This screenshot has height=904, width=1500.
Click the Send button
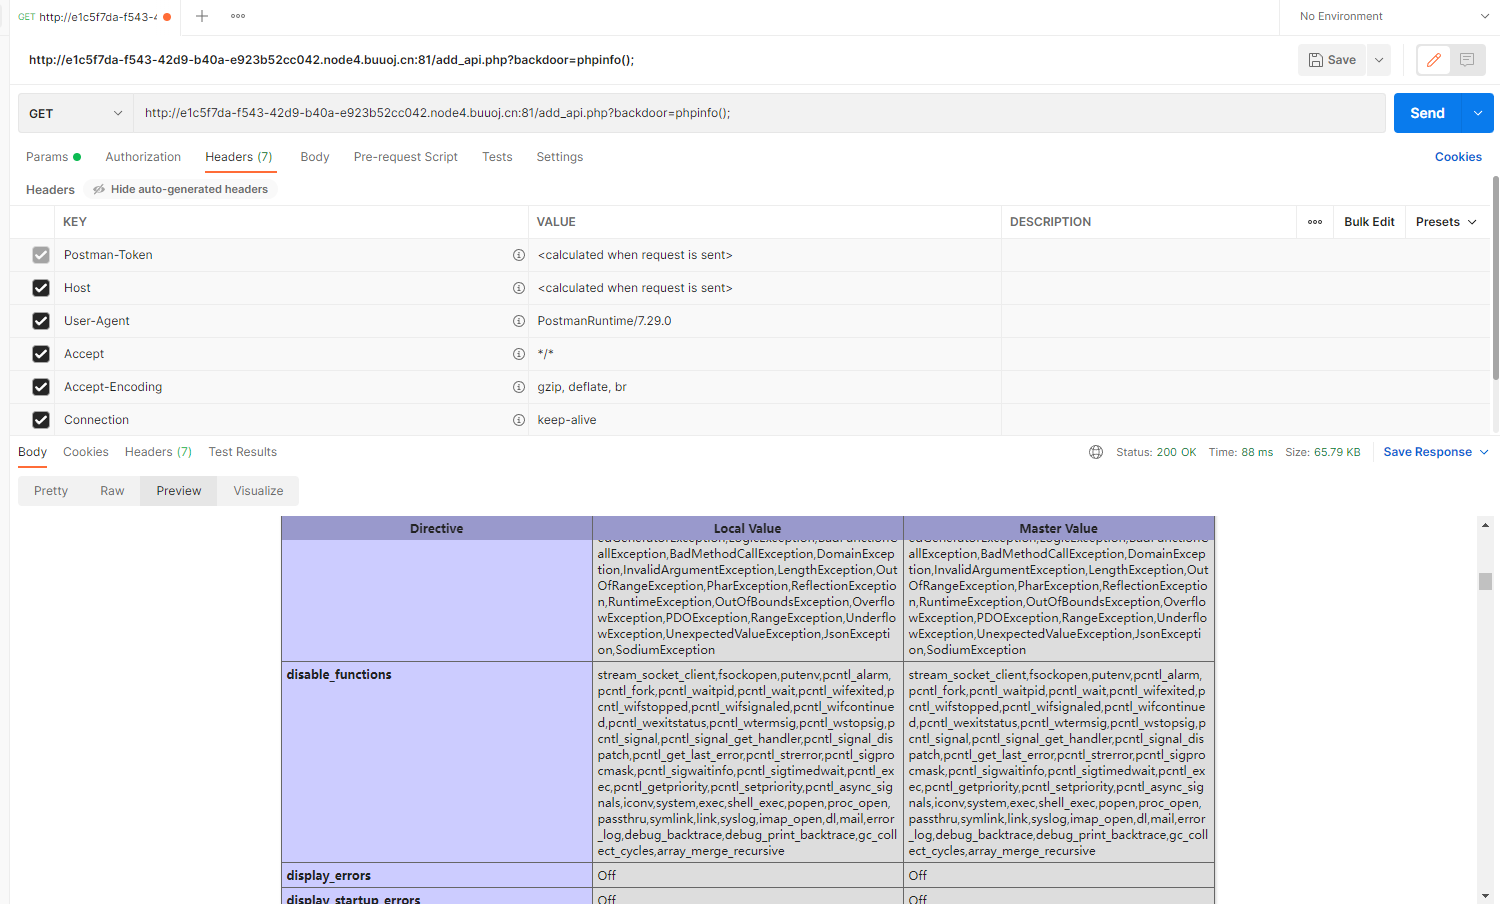(x=1428, y=113)
